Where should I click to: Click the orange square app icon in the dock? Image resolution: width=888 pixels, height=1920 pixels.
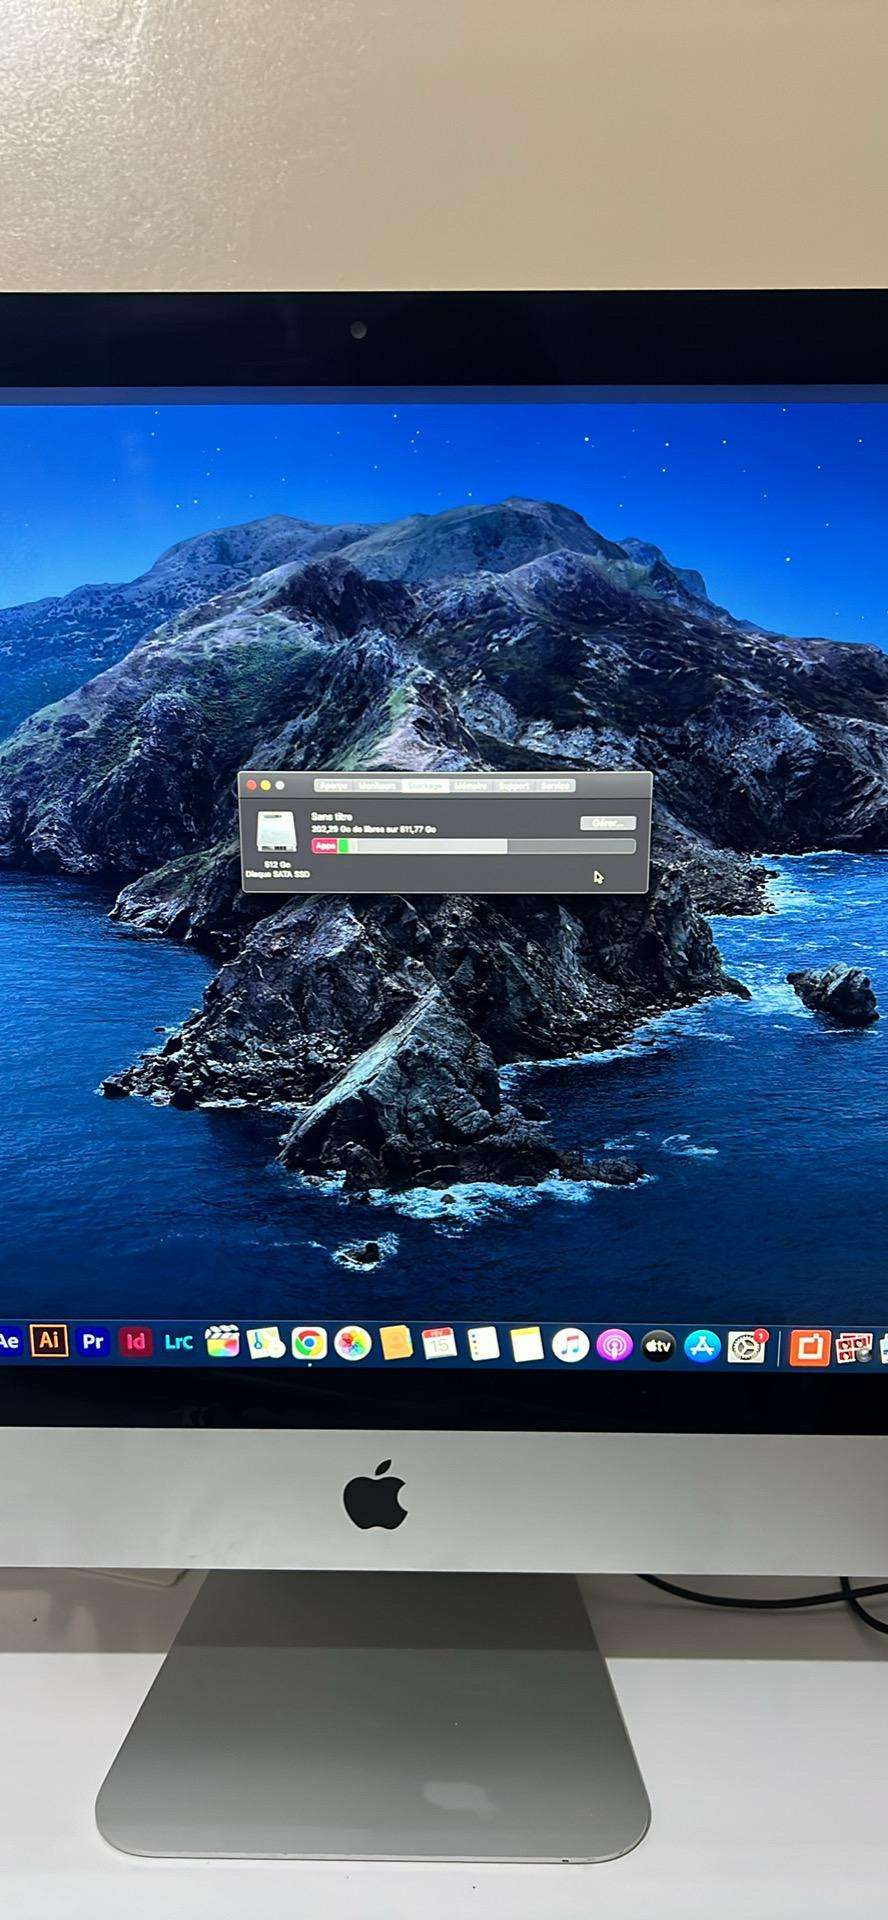pyautogui.click(x=809, y=1348)
